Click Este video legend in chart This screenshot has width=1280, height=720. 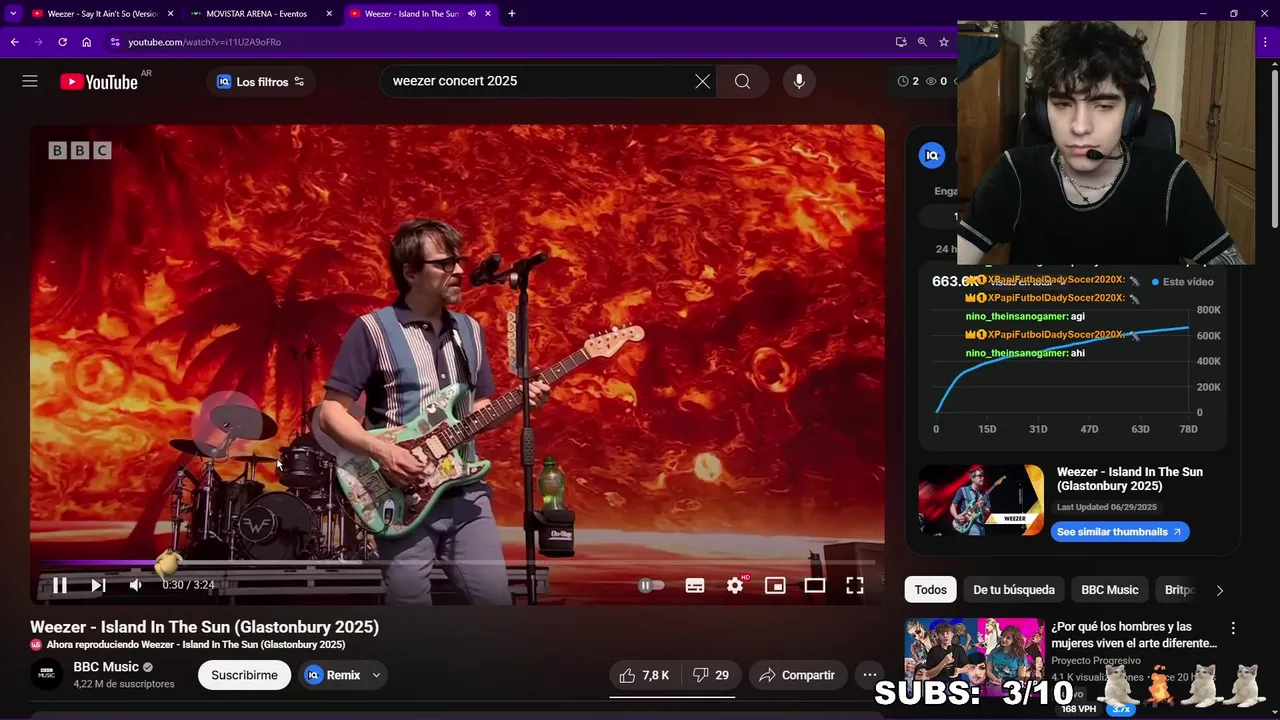pos(1183,282)
